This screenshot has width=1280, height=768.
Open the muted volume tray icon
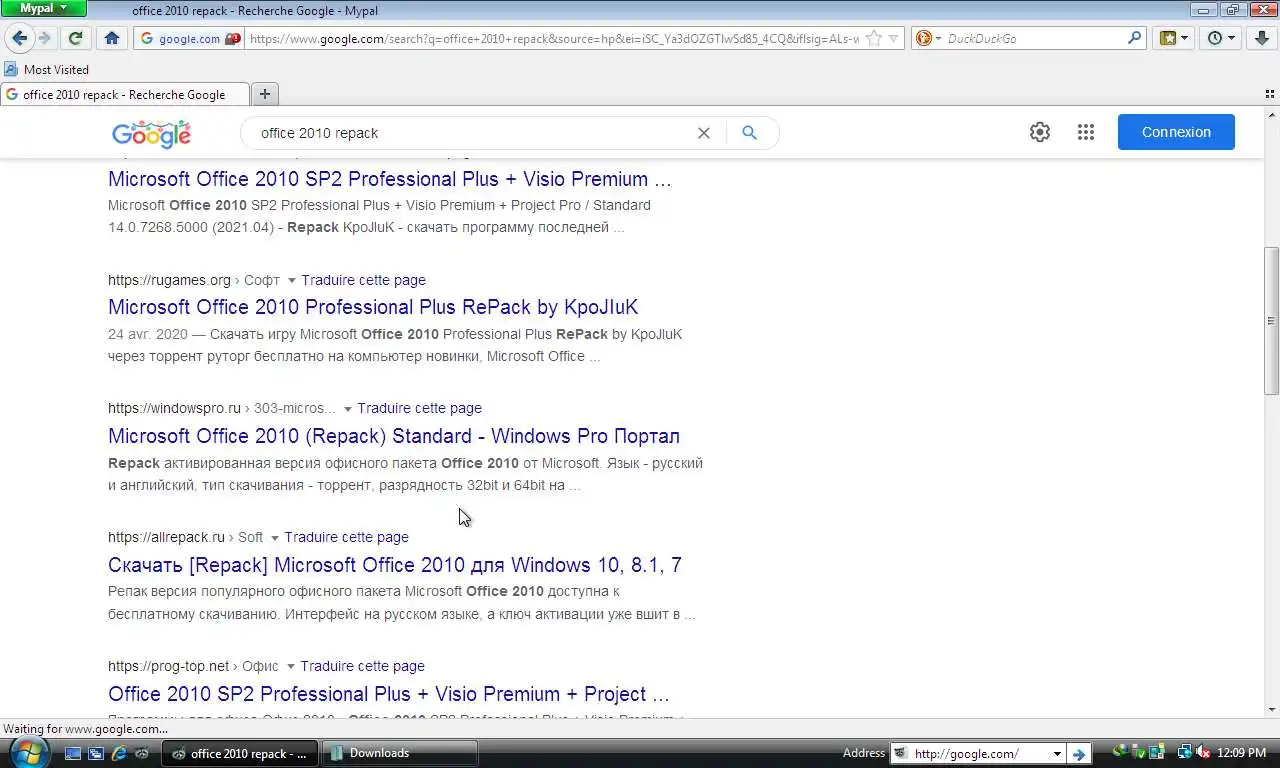(x=1203, y=752)
